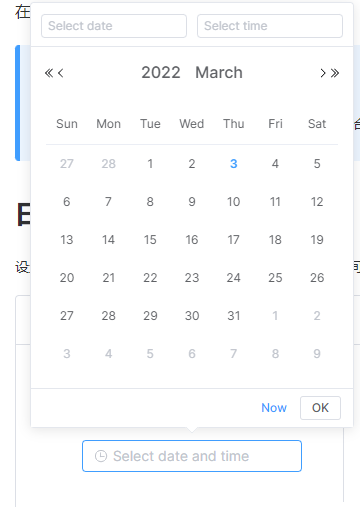This screenshot has height=507, width=360.
Task: Go to next month arrow
Action: [323, 73]
